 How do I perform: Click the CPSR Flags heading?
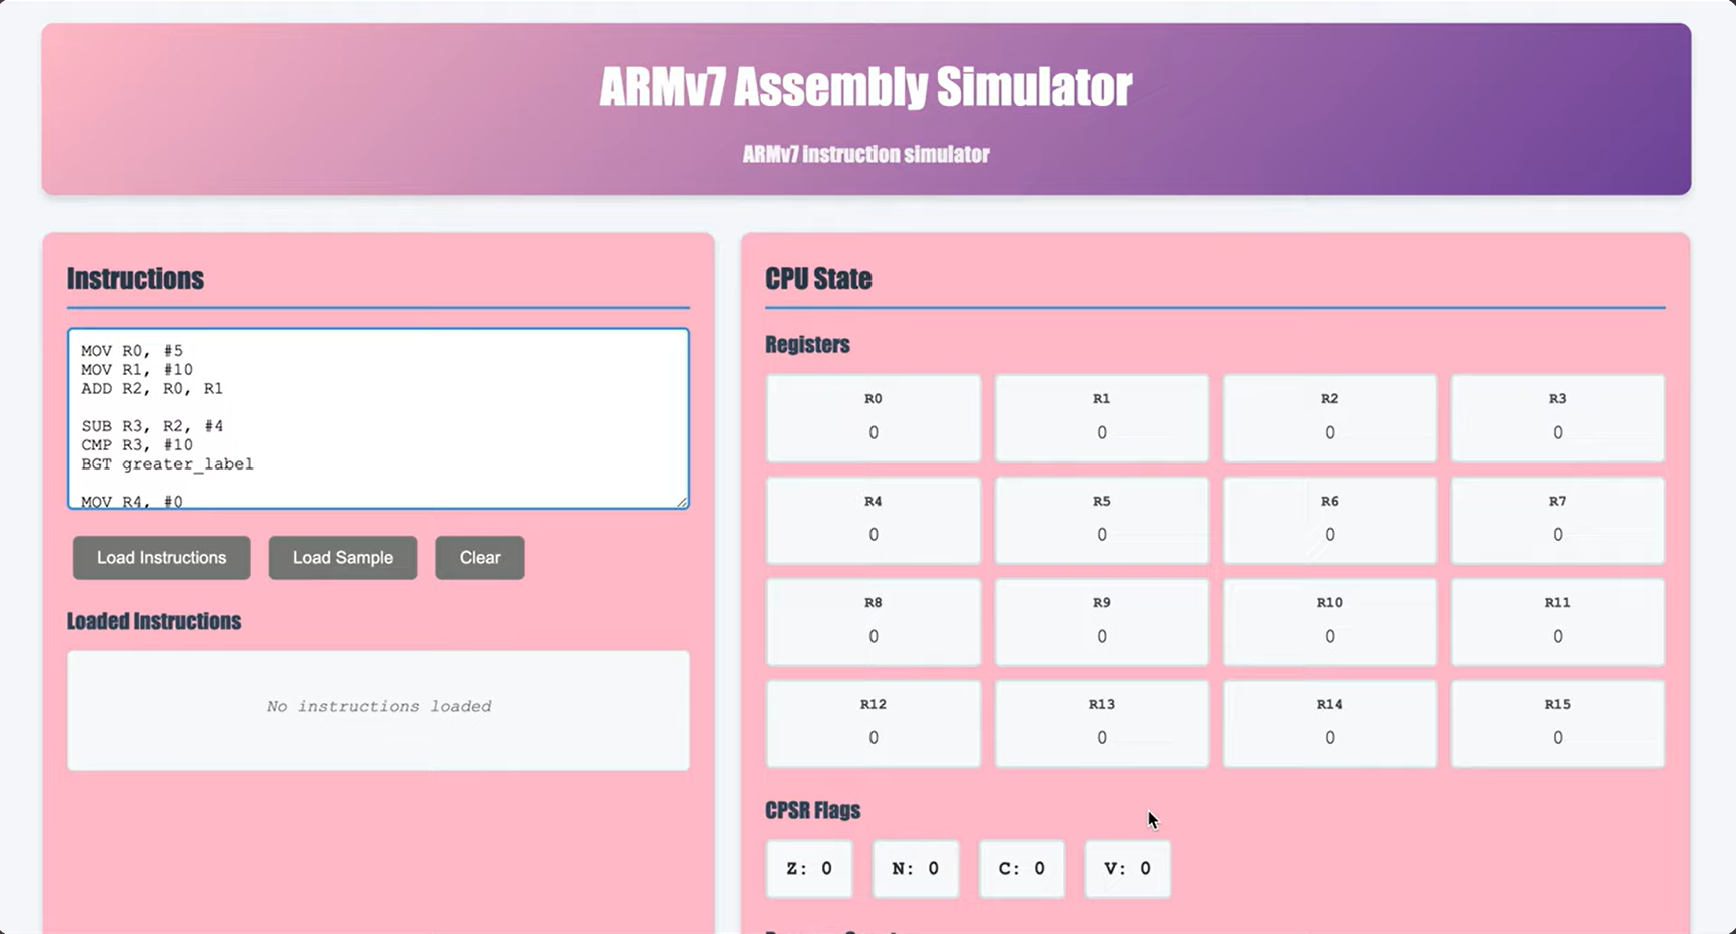812,810
